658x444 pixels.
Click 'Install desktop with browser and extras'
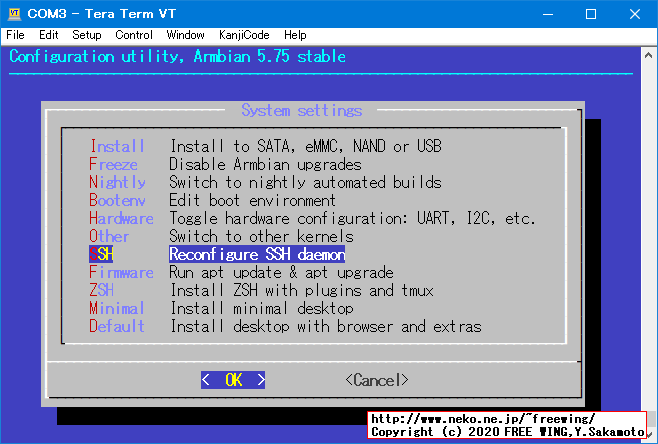point(326,326)
